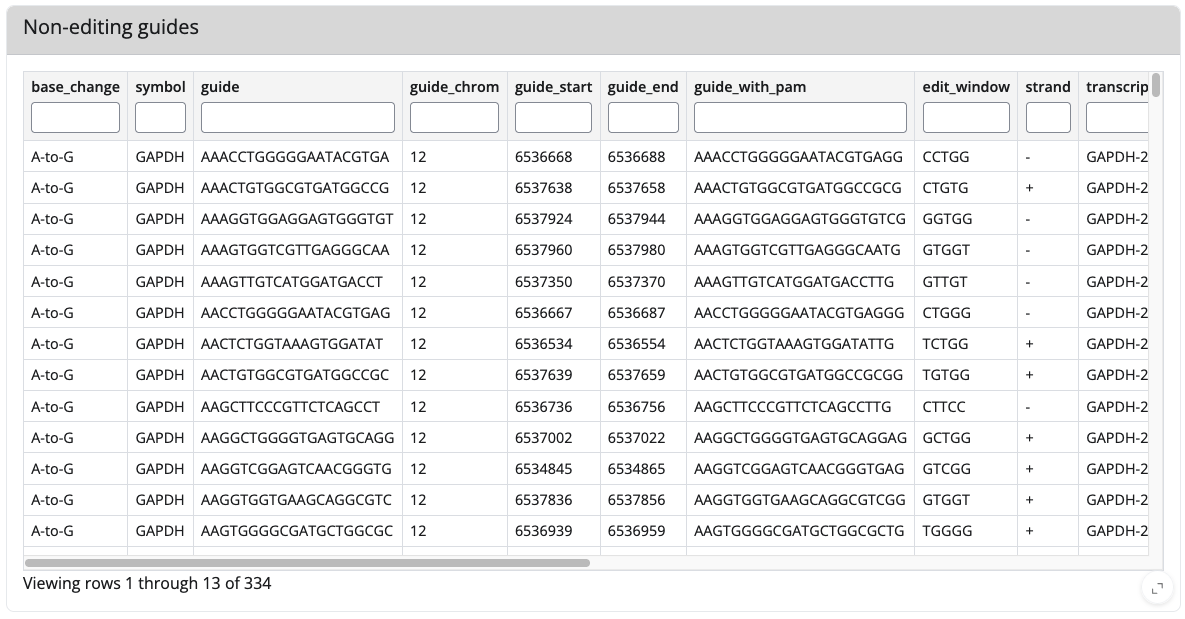This screenshot has width=1185, height=619.
Task: Sort by the guide_start column header
Action: click(553, 87)
